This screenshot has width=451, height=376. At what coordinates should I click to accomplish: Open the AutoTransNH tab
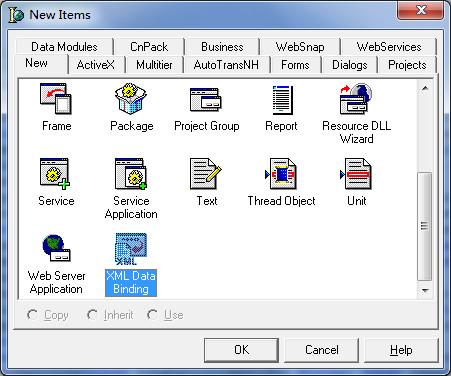pos(226,65)
